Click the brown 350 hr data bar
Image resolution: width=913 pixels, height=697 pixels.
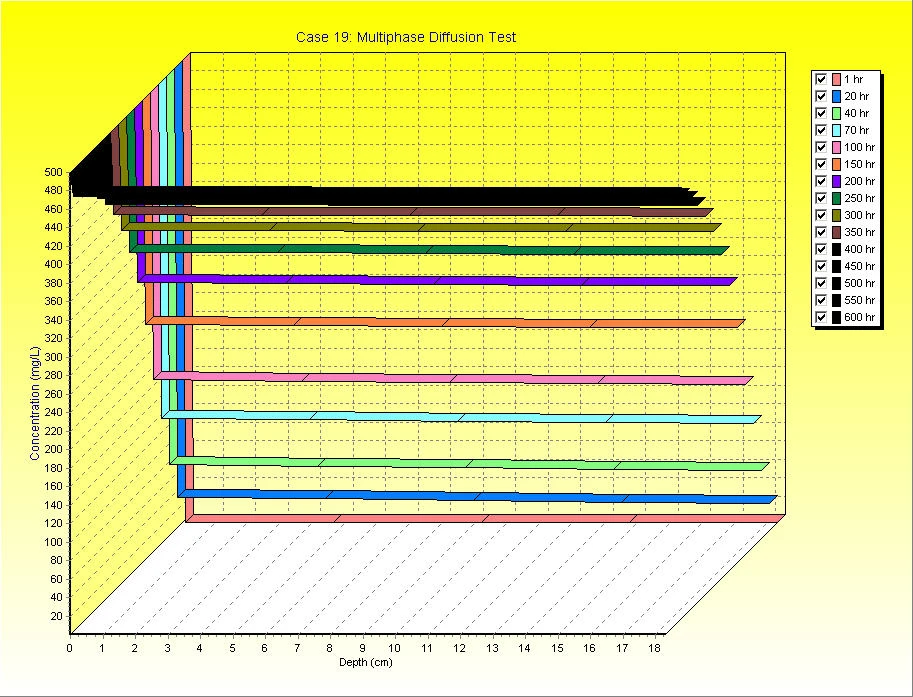413,211
